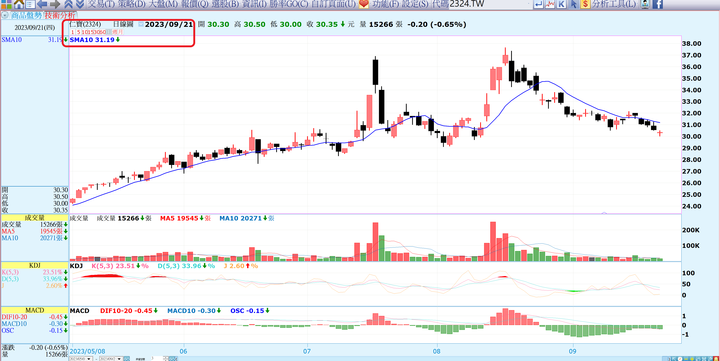Click the red heart favorites icon

coord(364,4)
